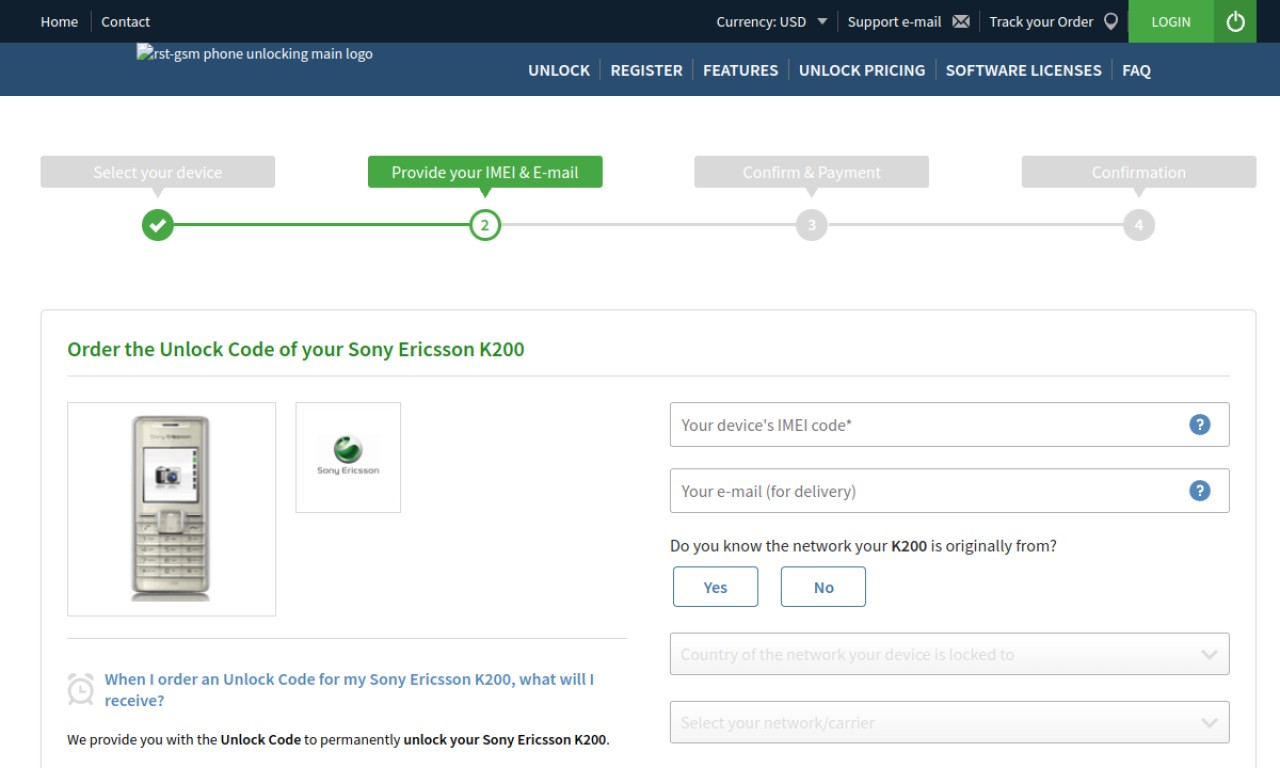Click the Confirm & Payment step label
The image size is (1280, 768).
(811, 172)
